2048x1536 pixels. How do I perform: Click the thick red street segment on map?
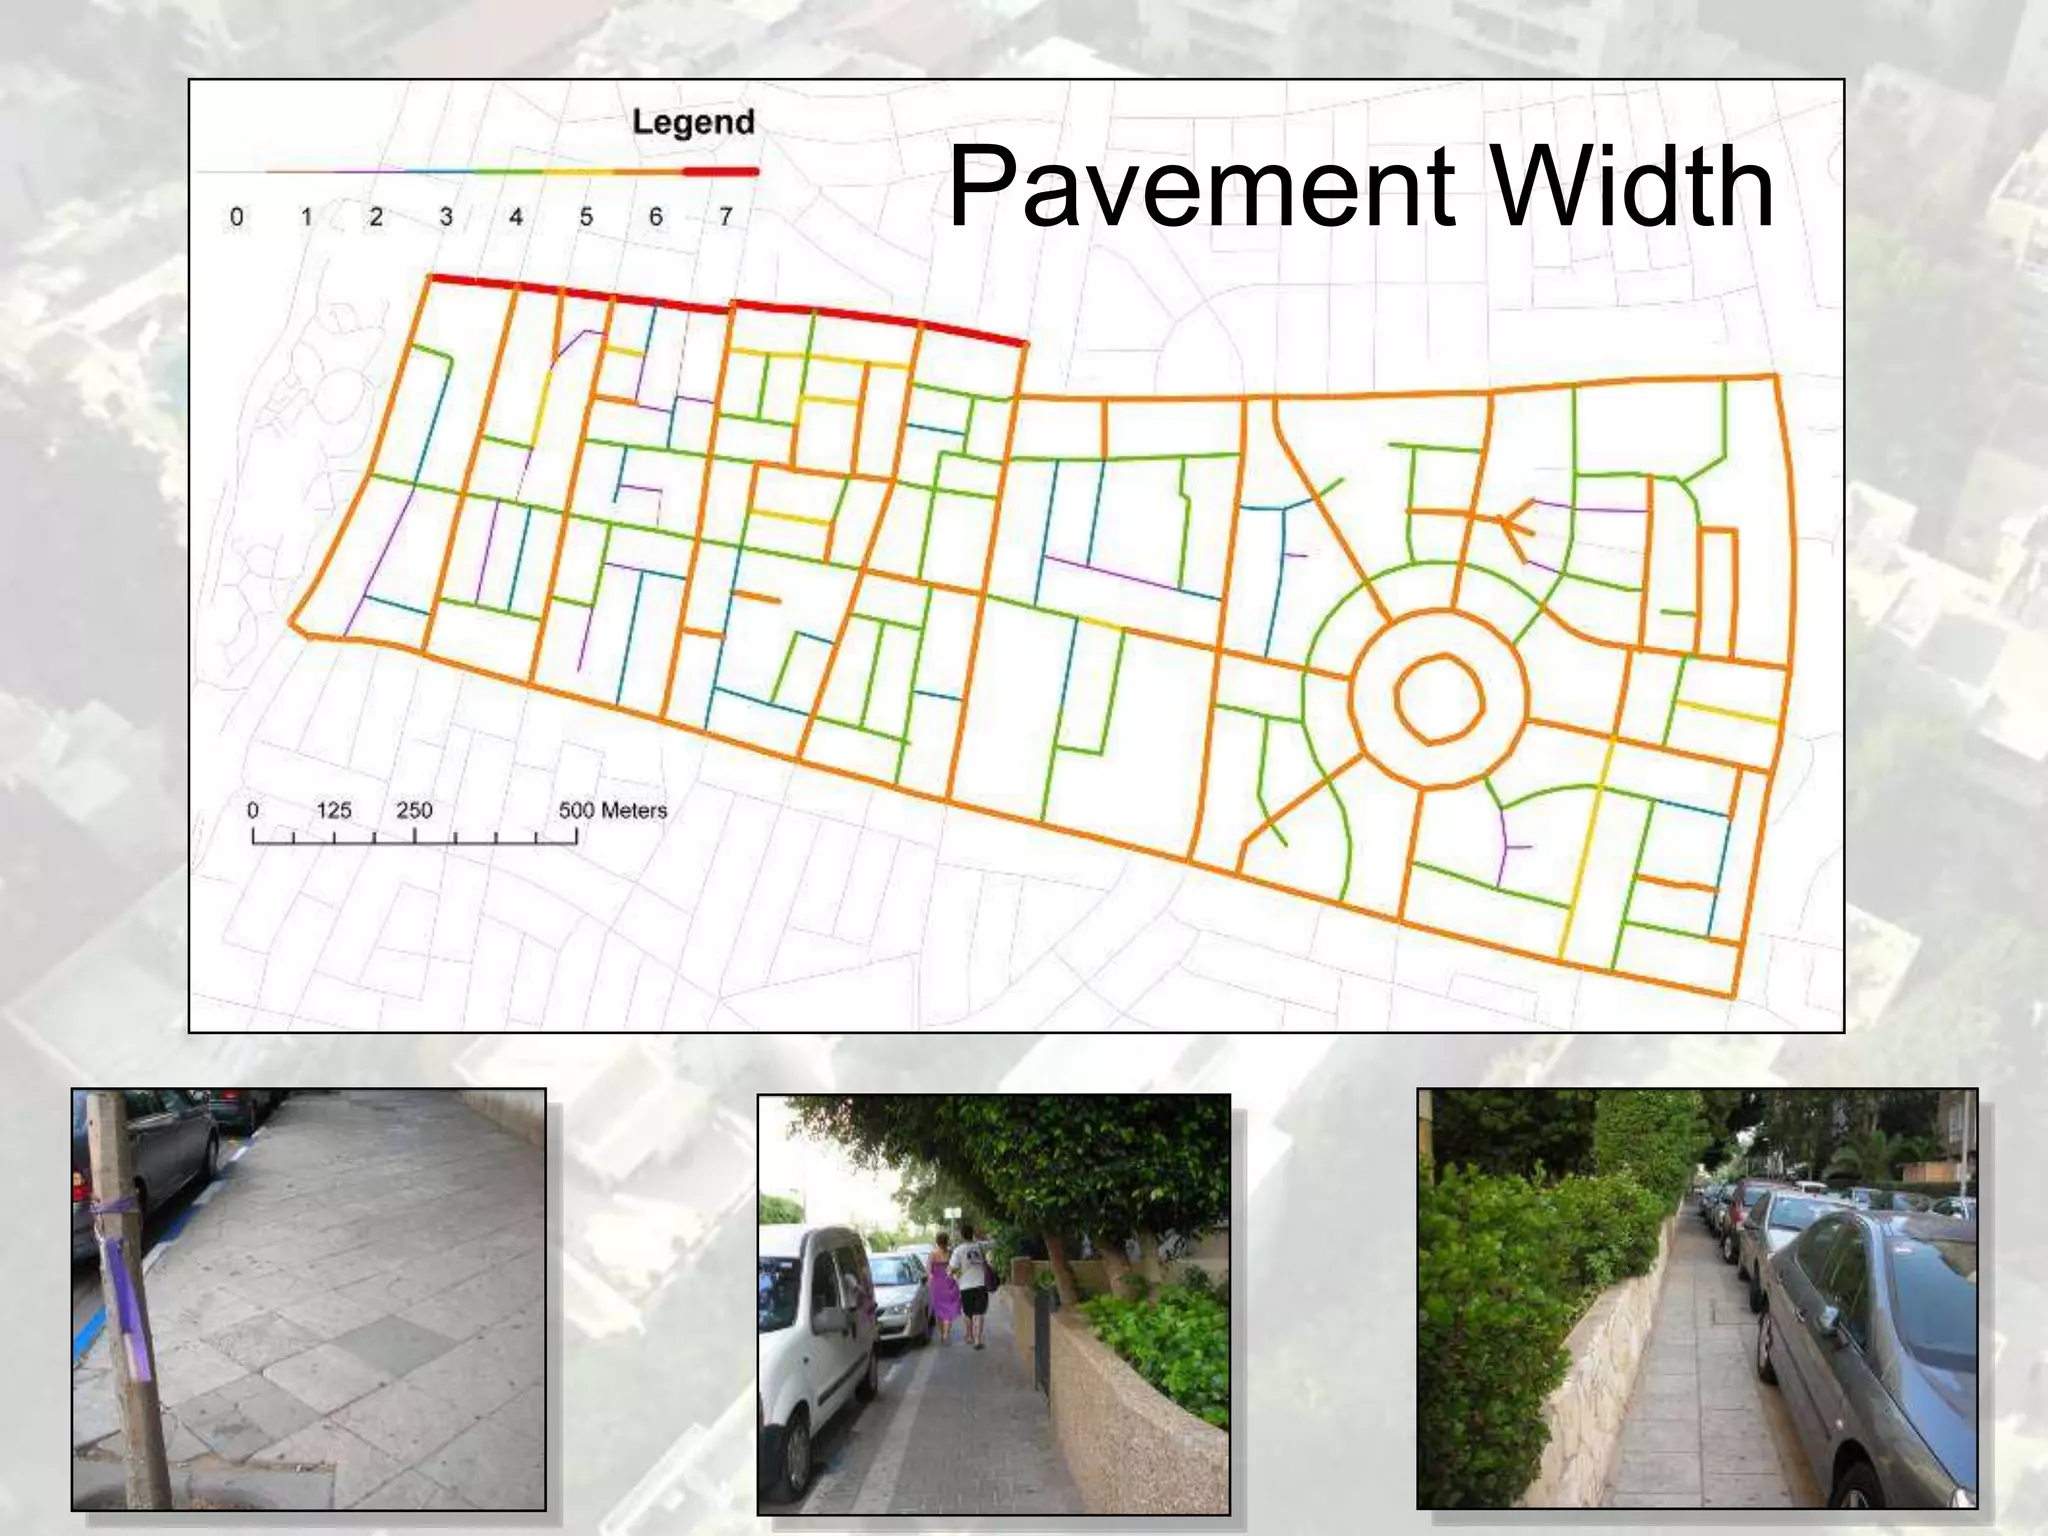pyautogui.click(x=727, y=309)
